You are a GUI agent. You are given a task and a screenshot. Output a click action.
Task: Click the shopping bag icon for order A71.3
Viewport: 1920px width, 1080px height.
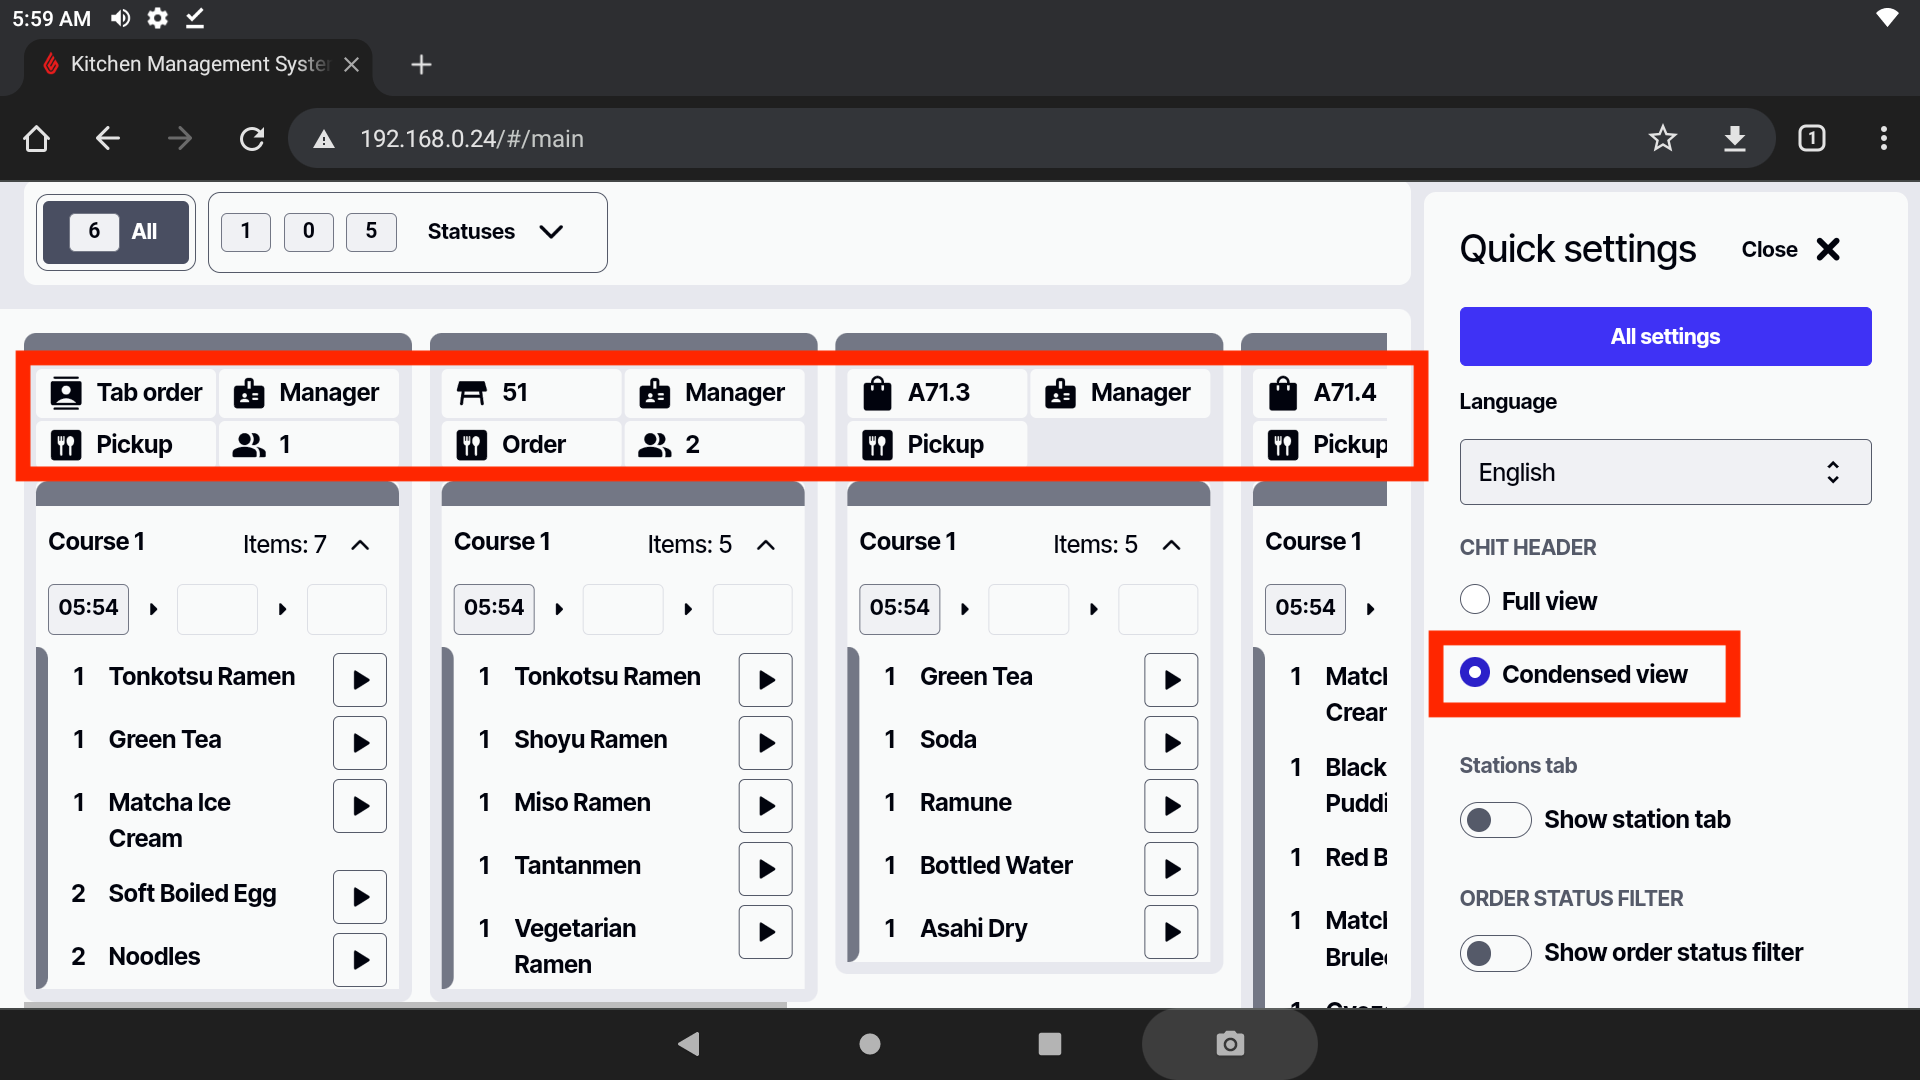point(877,393)
